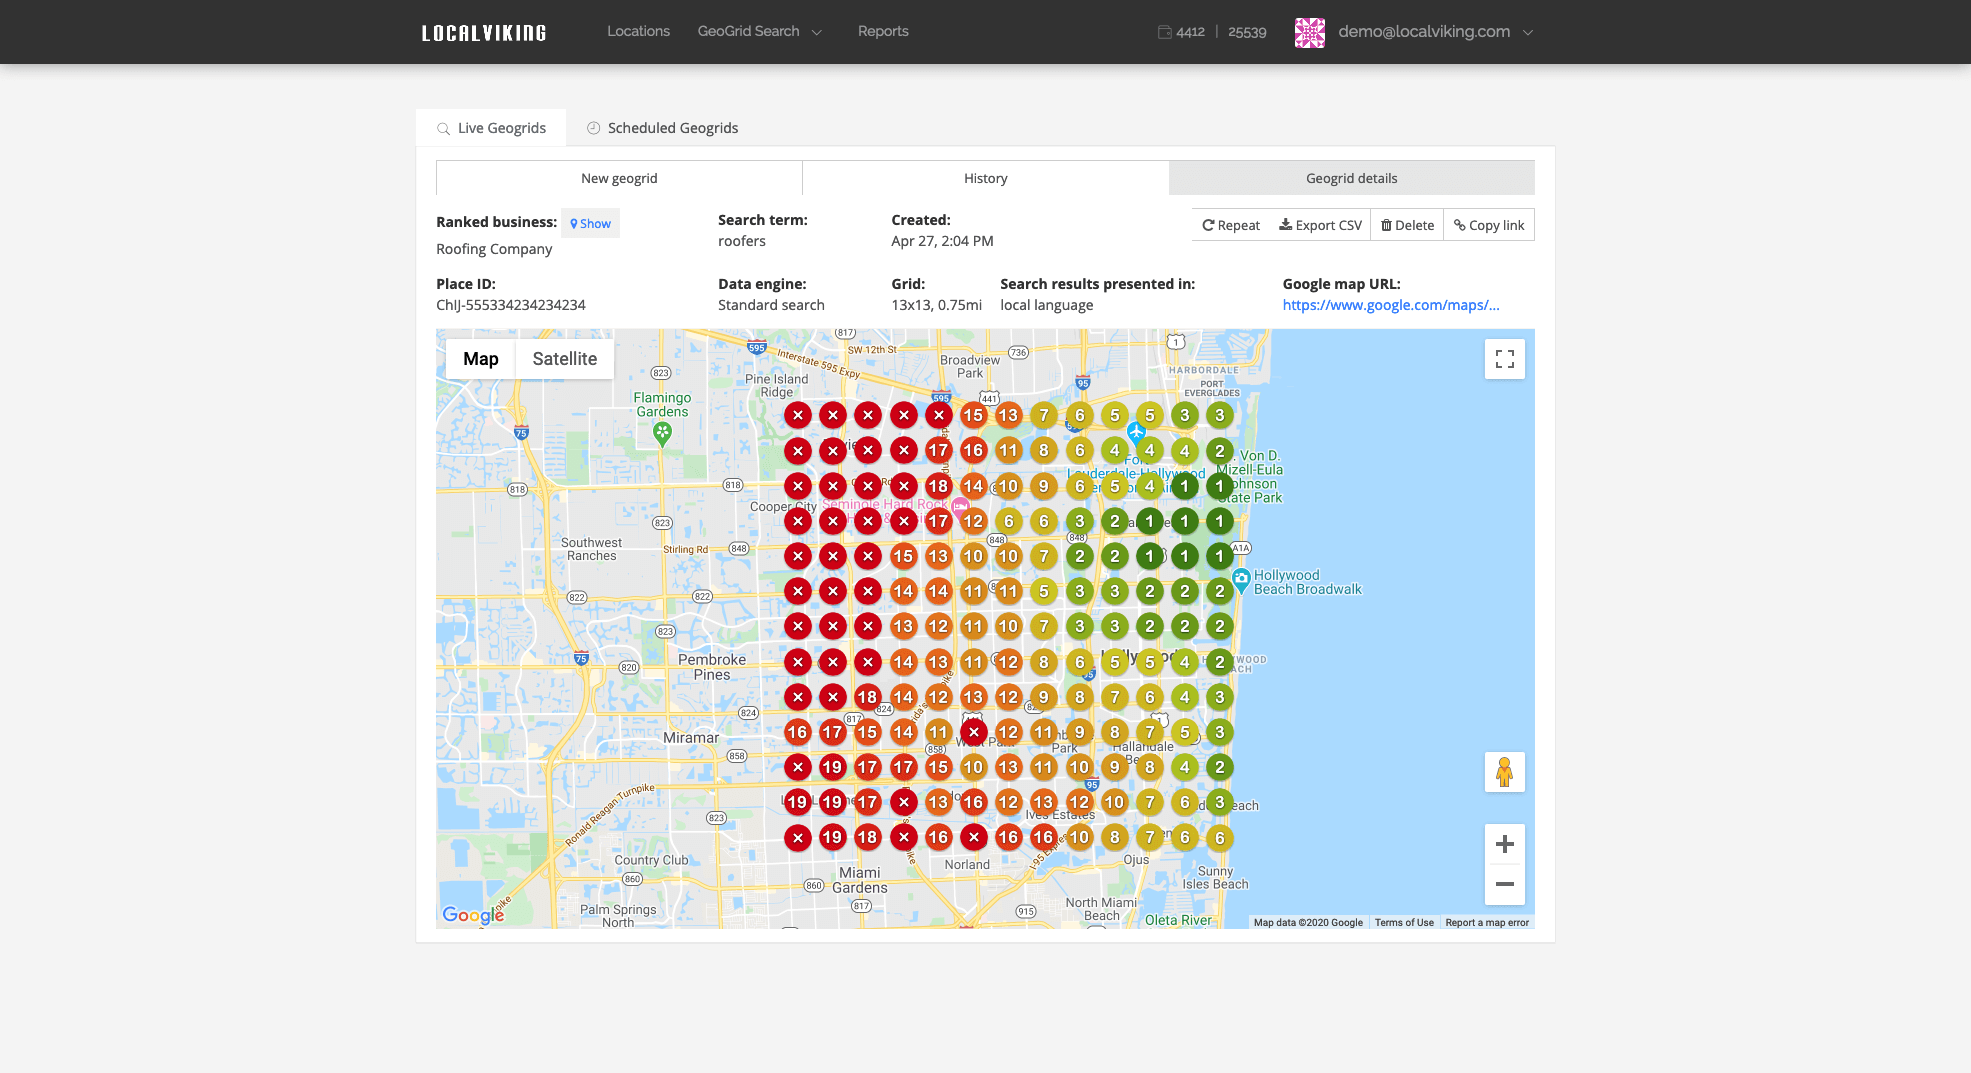Repeat this geogrid scan

pyautogui.click(x=1231, y=225)
